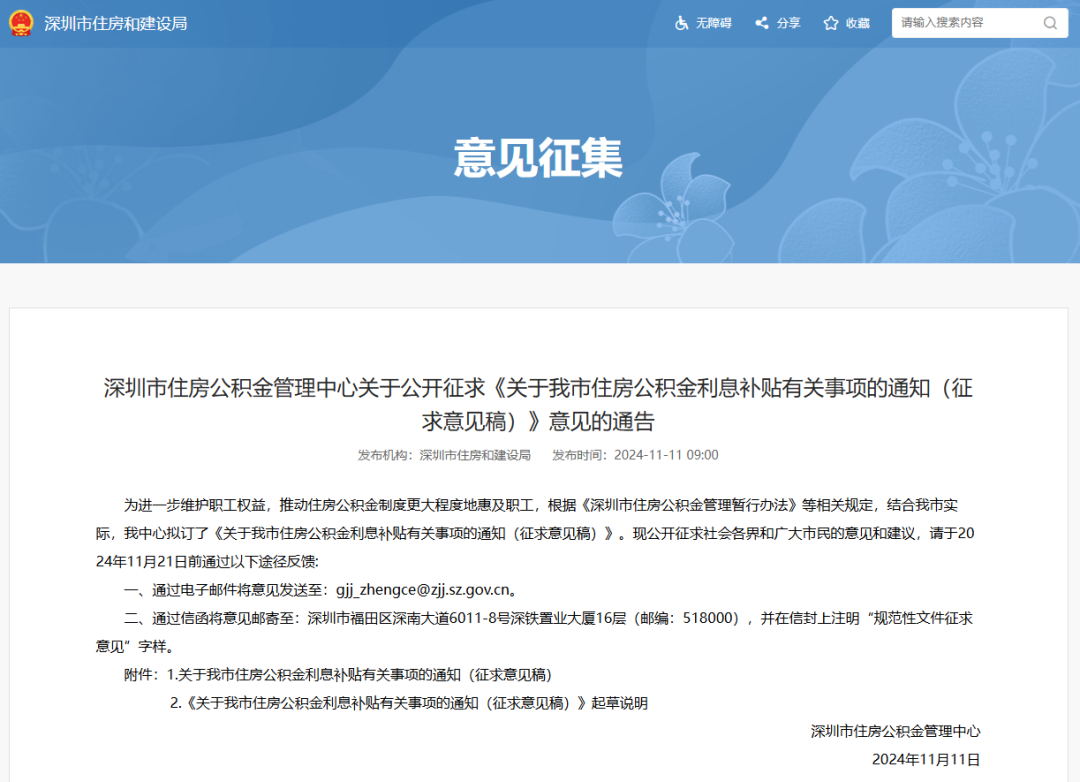Click the 发布时间：2024-11-11 09:00 text

(635, 455)
